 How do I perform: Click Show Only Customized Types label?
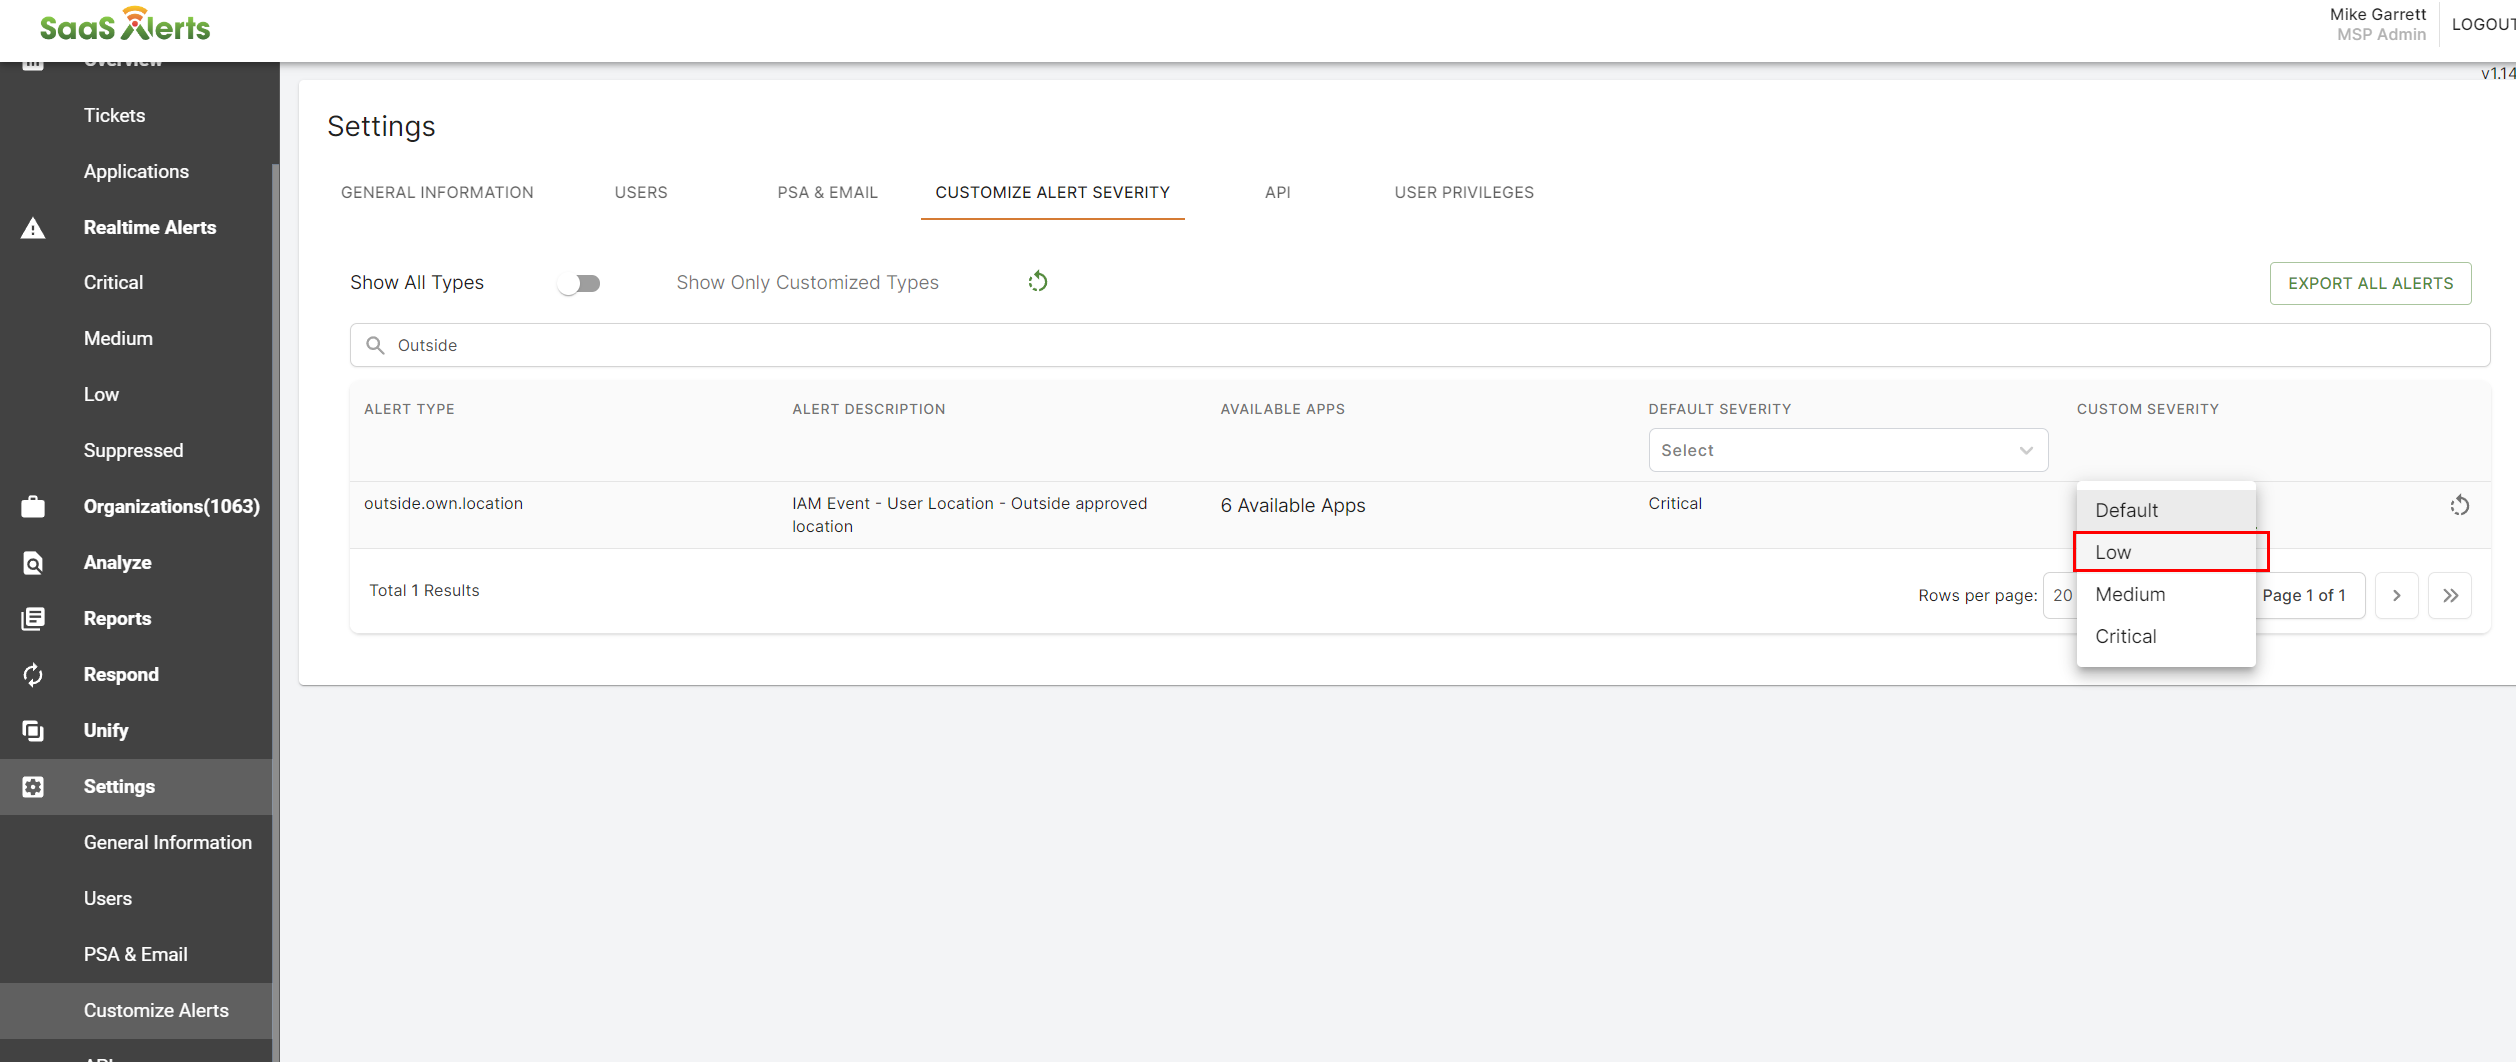tap(807, 282)
